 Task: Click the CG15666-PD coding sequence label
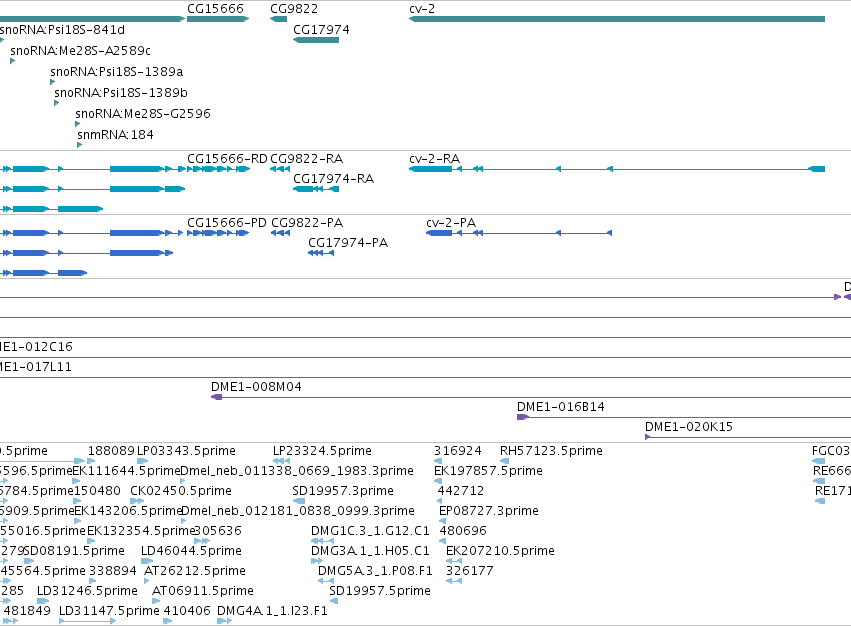pyautogui.click(x=227, y=223)
